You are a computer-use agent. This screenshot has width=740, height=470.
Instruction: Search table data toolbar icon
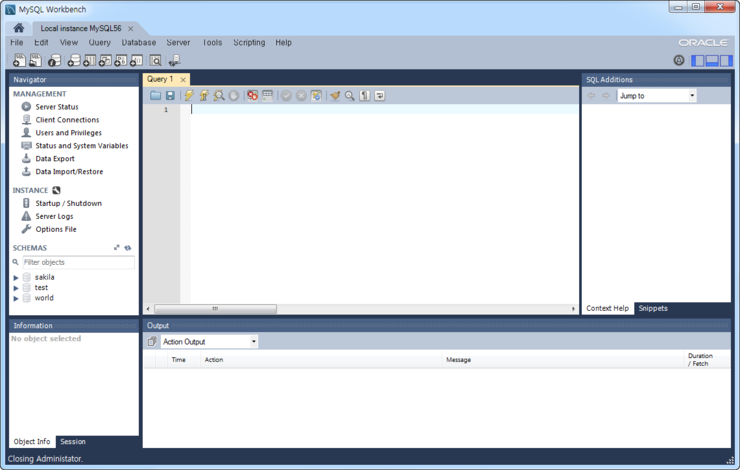(x=155, y=60)
